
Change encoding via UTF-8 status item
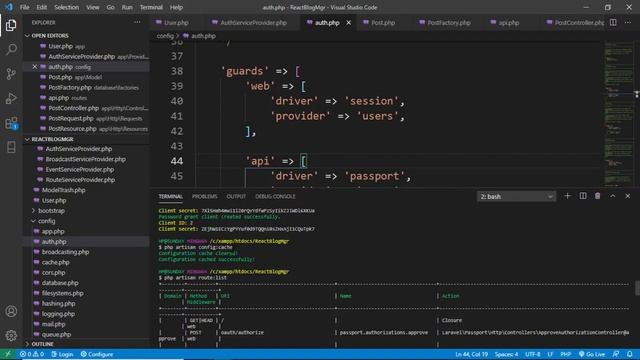(533, 354)
